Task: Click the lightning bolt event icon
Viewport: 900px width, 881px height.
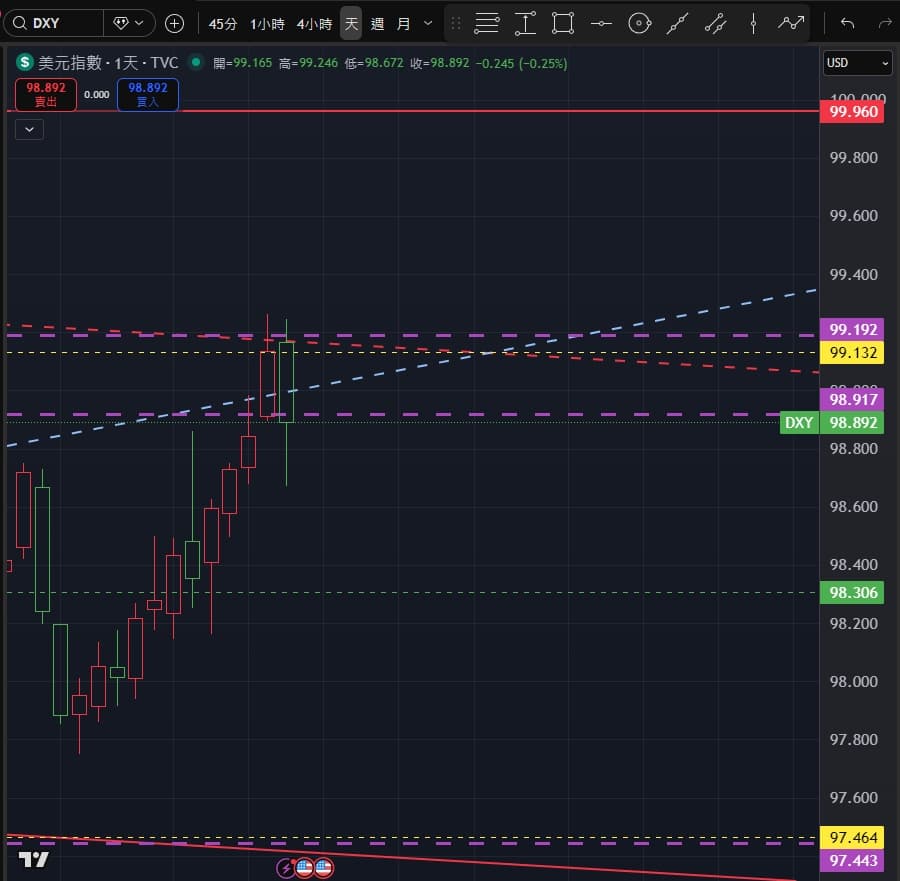Action: coord(285,868)
